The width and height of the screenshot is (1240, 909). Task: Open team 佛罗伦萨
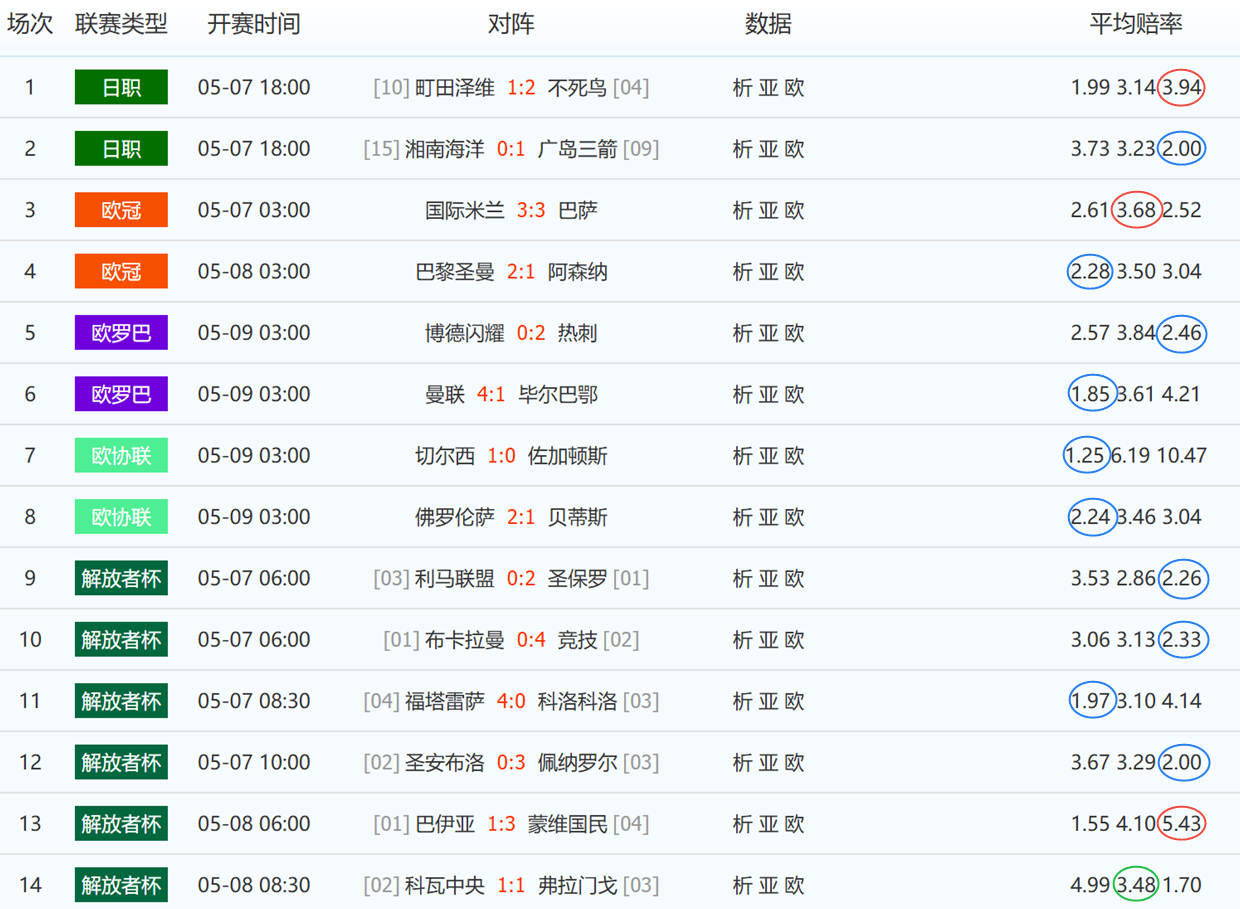pos(455,517)
